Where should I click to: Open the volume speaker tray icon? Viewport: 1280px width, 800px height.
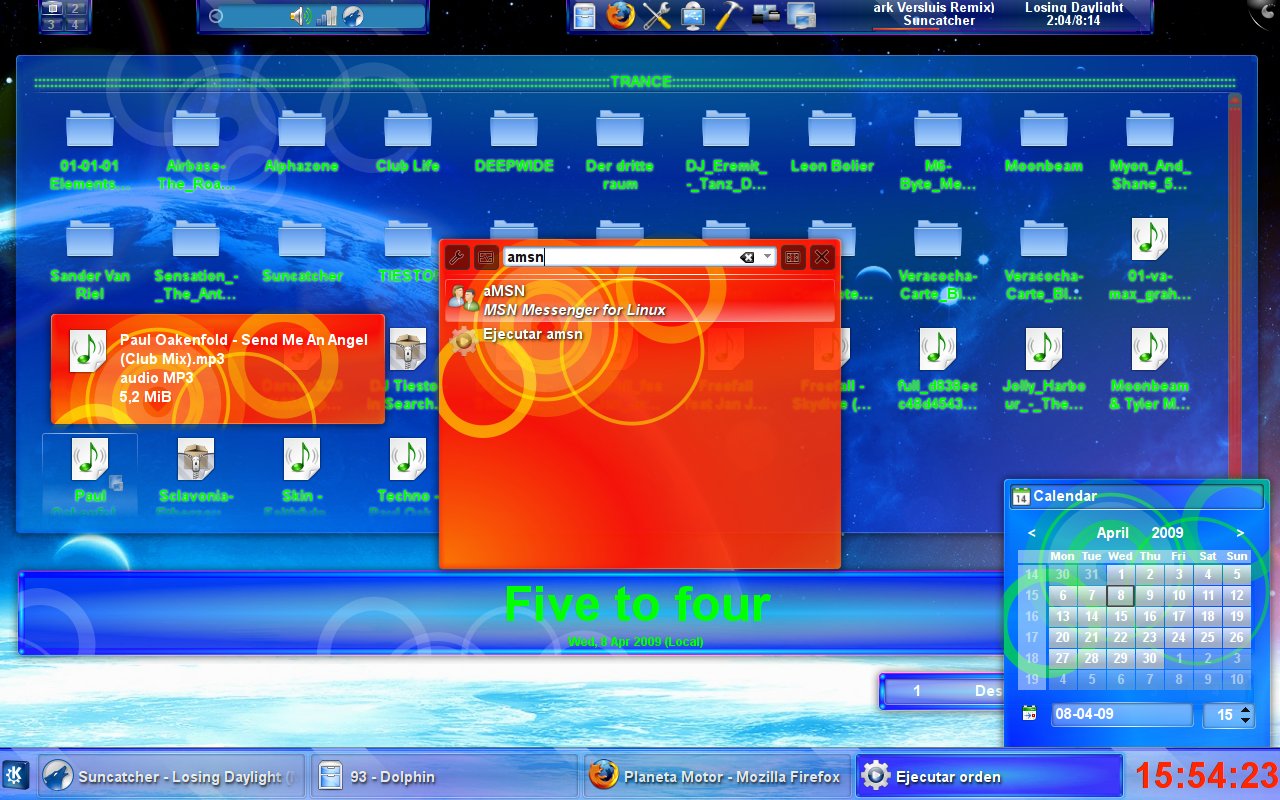(300, 15)
